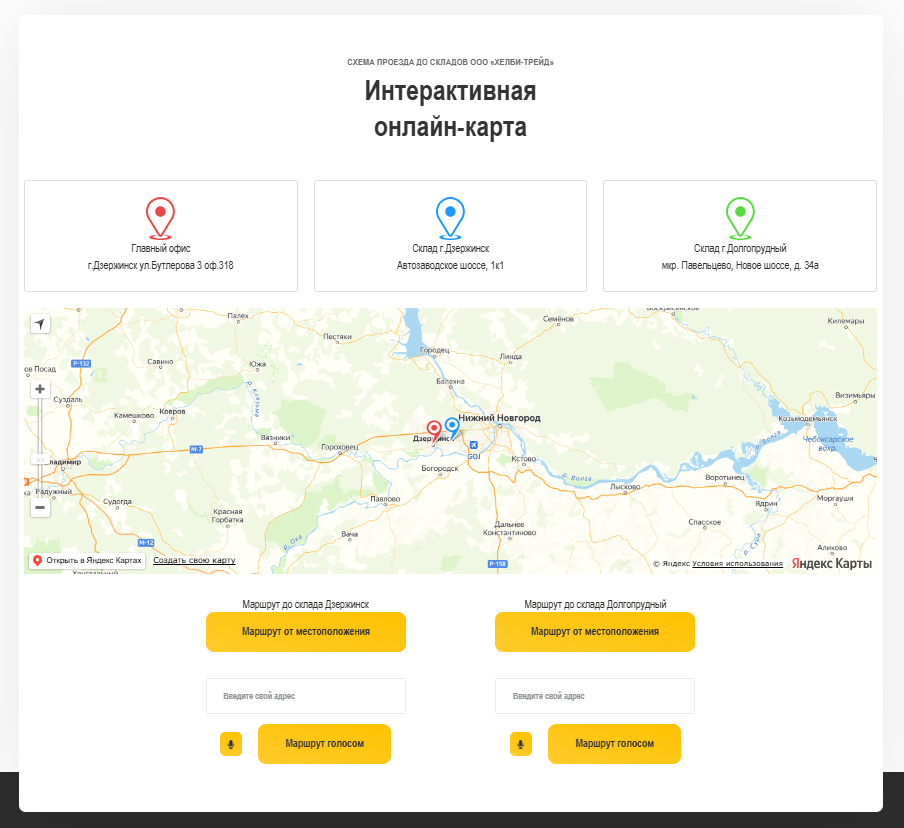Screen dimensions: 904x828
Task: Select the blue marker on the map
Action: pos(452,428)
